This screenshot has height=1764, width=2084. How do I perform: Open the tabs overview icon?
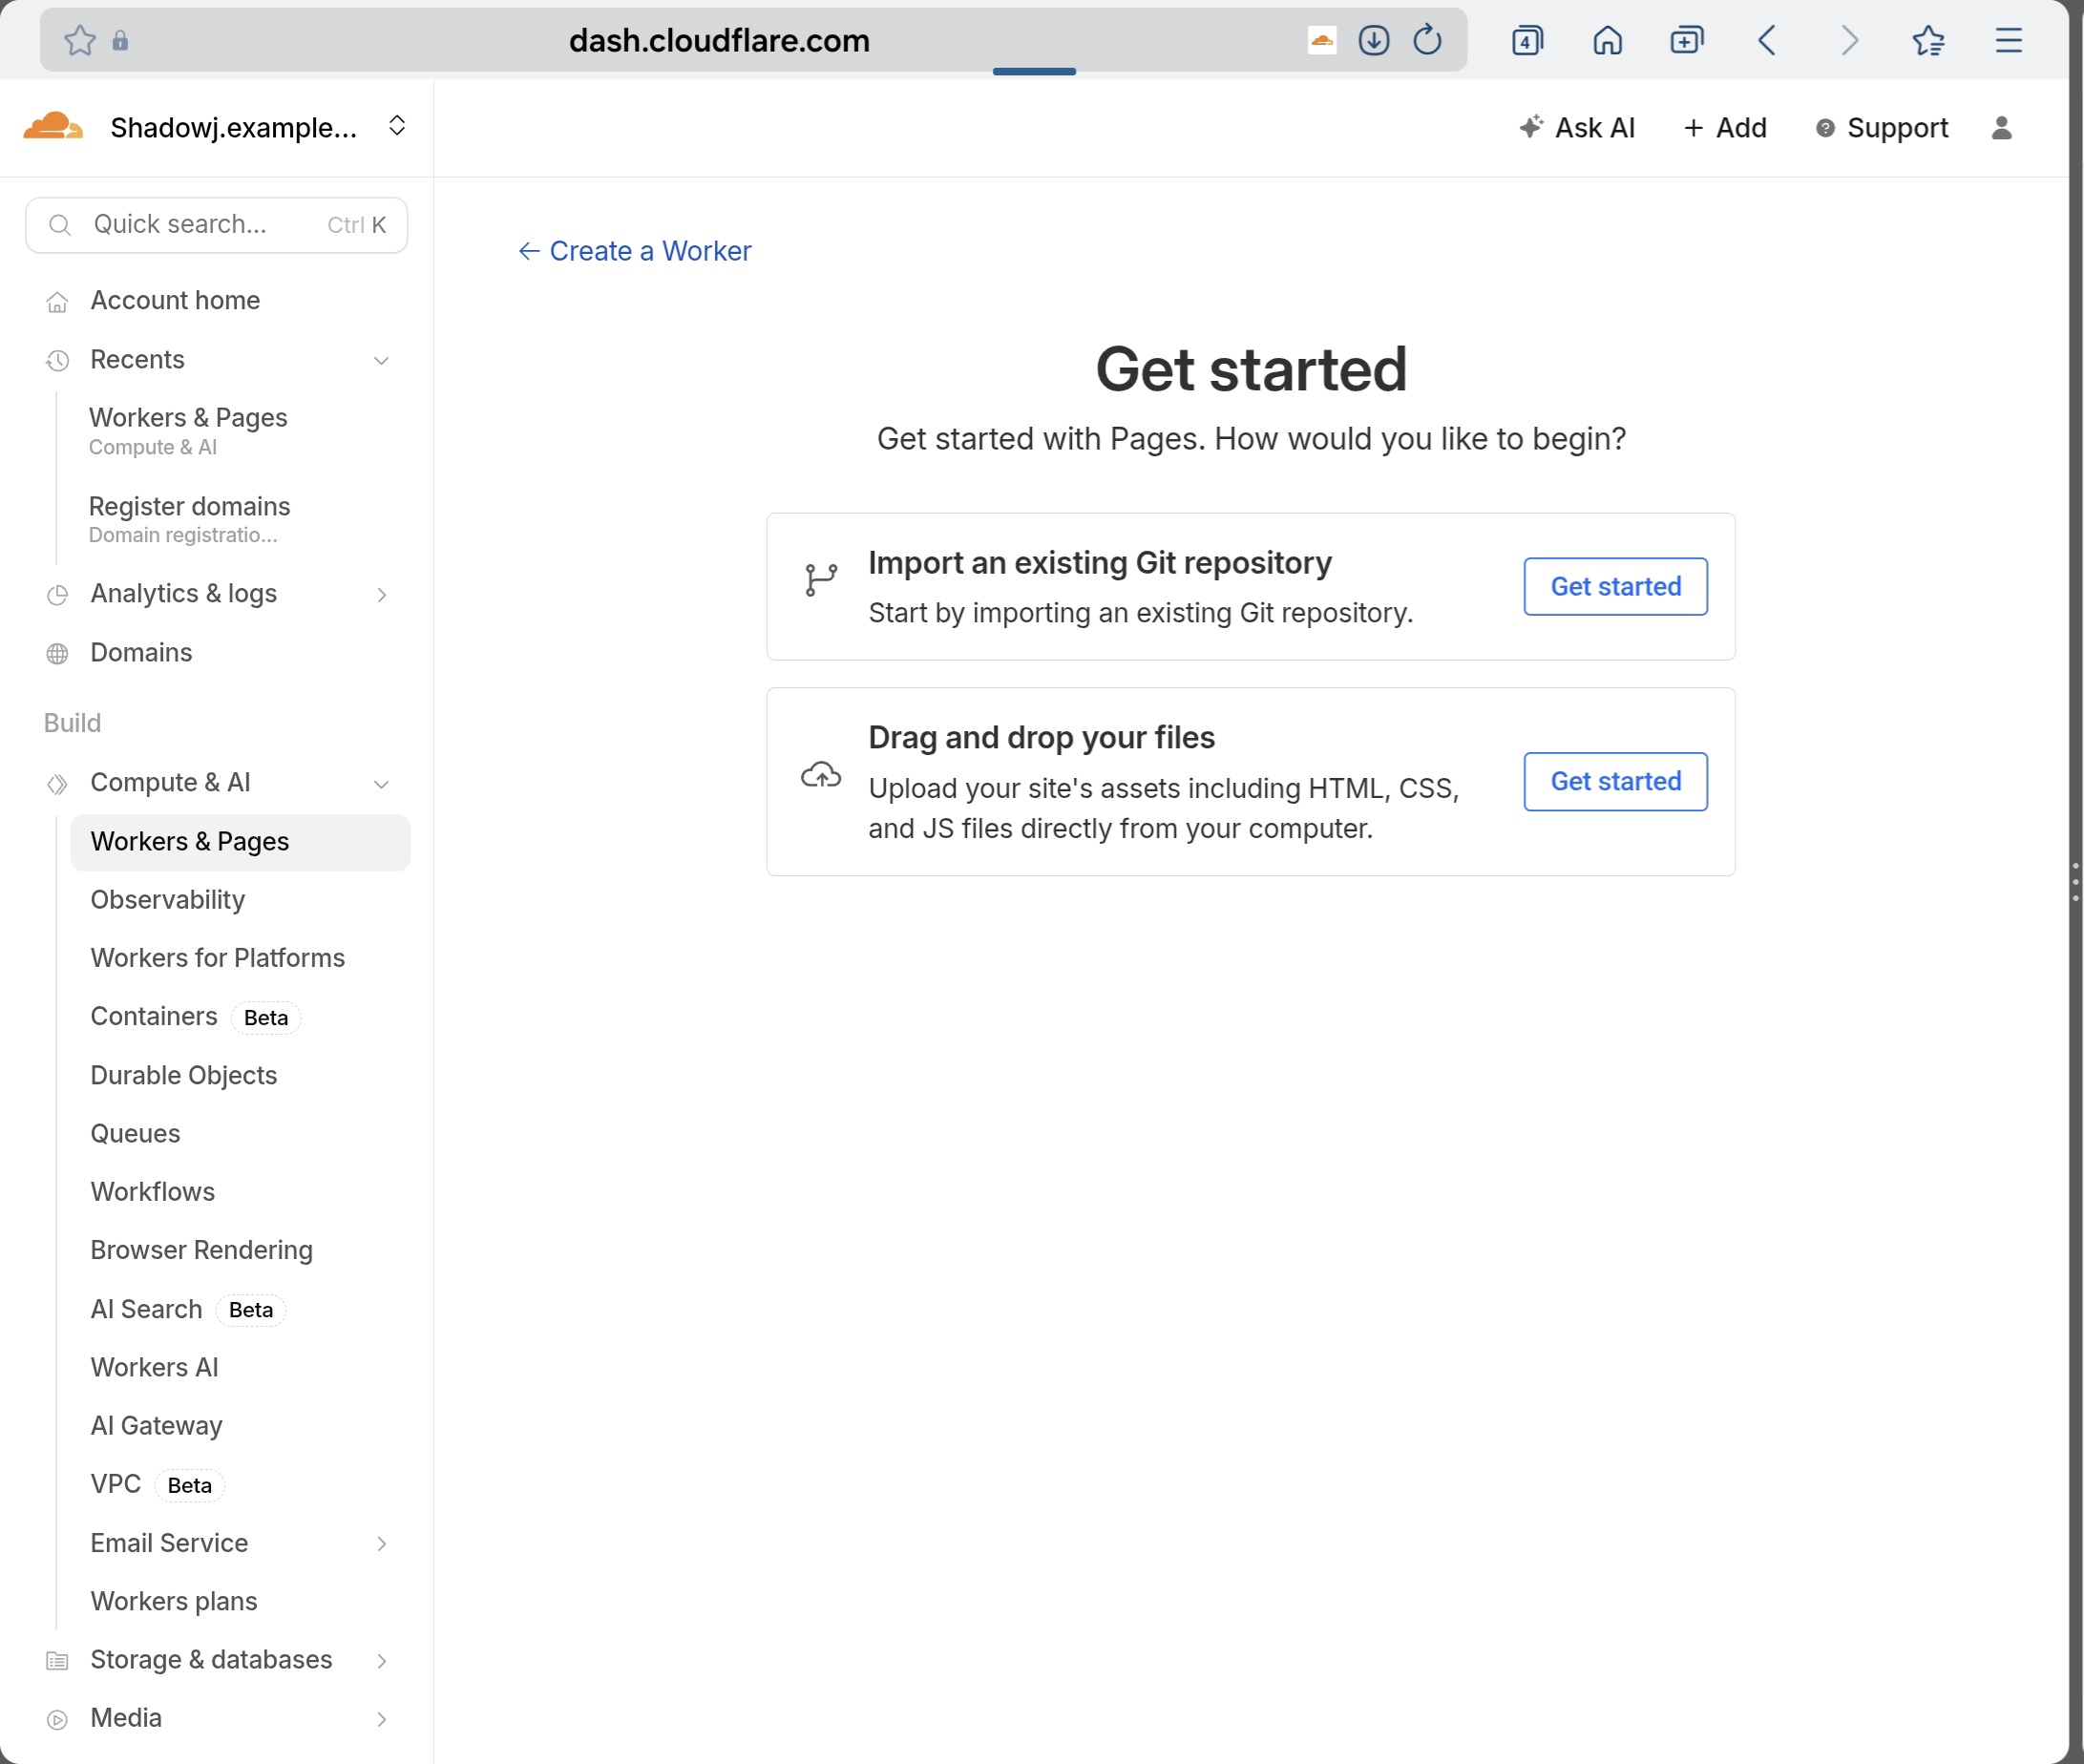point(1527,40)
